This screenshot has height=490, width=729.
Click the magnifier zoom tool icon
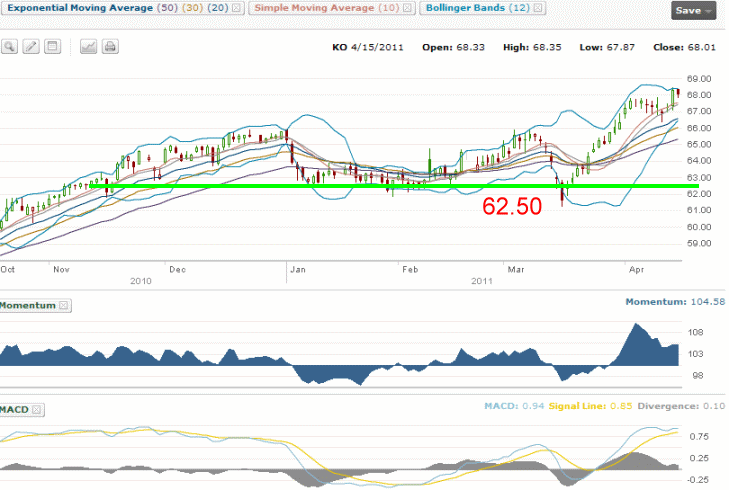(x=9, y=46)
